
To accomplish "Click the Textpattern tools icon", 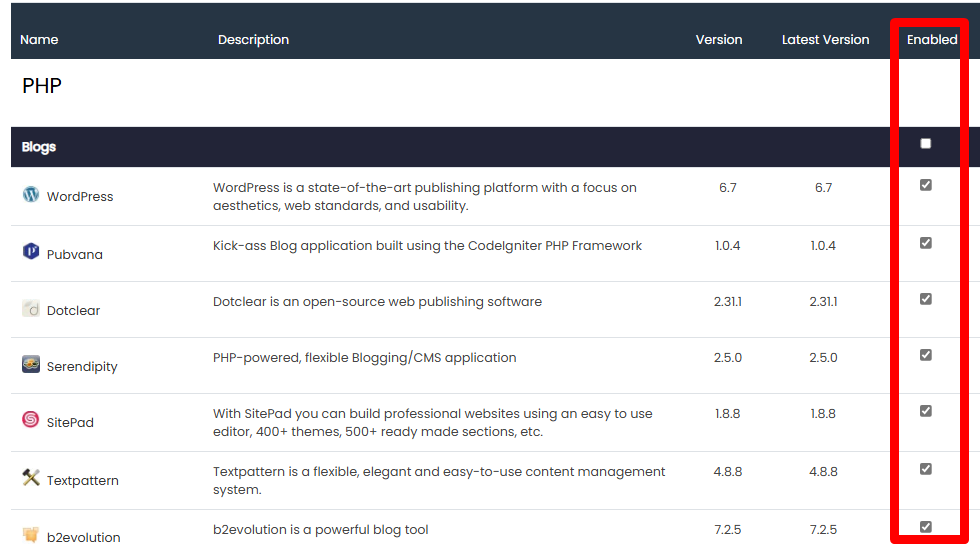I will tap(31, 478).
